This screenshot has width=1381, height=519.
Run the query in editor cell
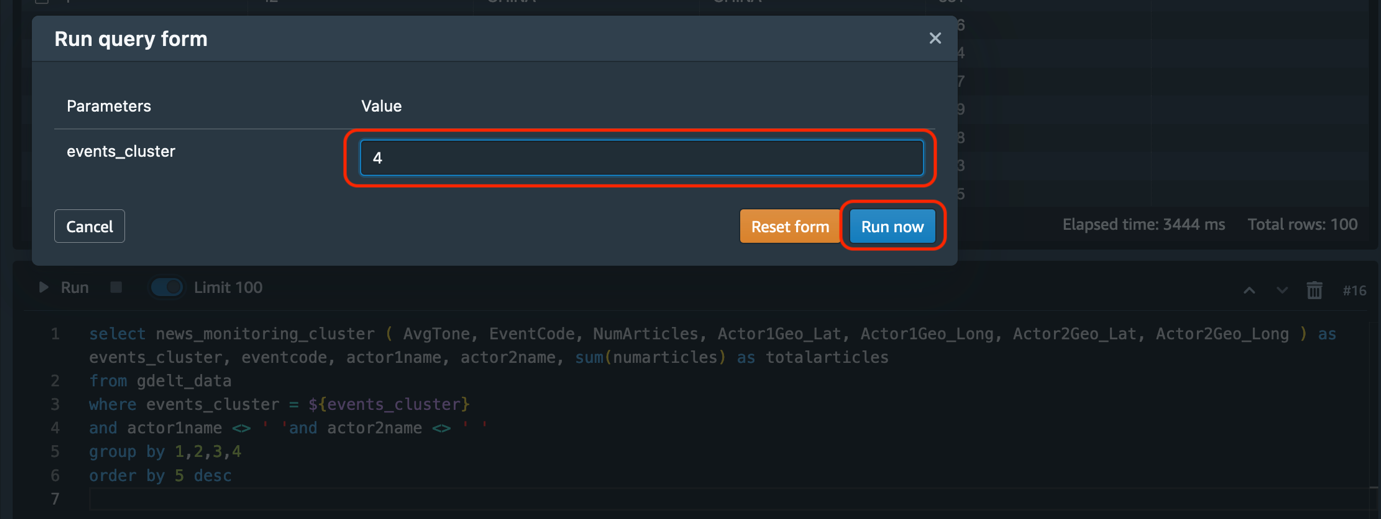63,288
